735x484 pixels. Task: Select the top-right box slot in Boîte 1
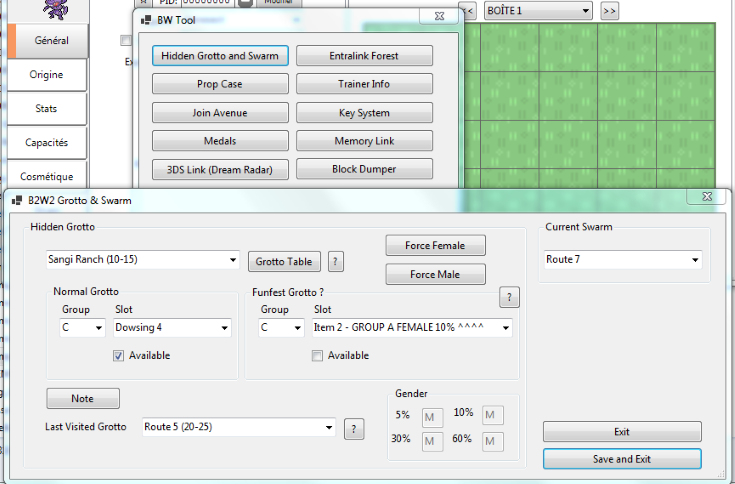coord(685,47)
